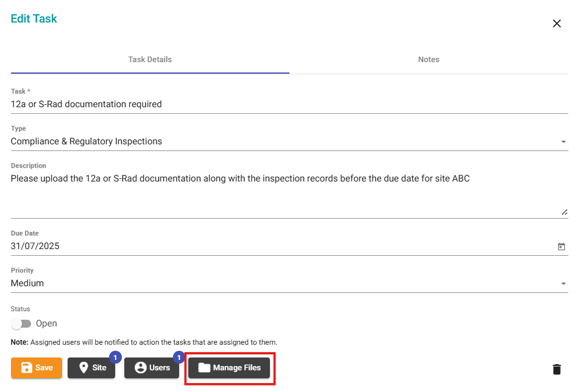Toggle the Open status switch
Viewport: 577px width, 391px height.
click(x=21, y=324)
